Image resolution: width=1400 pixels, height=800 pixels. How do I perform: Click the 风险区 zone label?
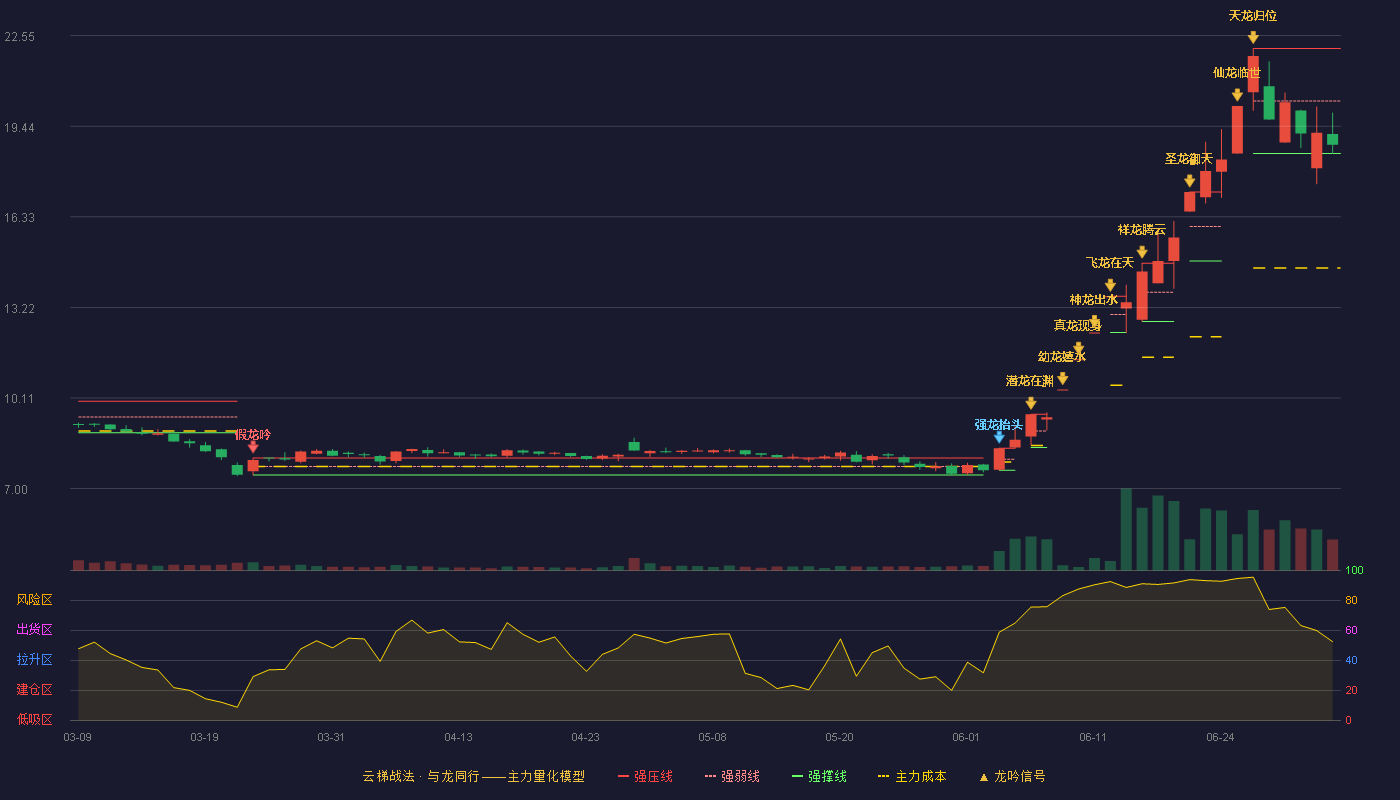[x=34, y=600]
